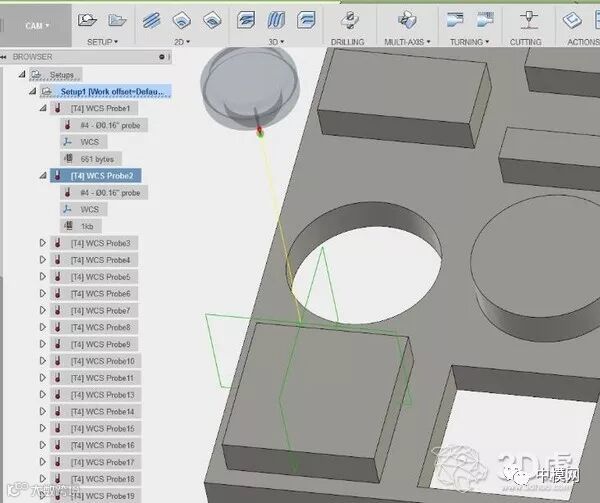This screenshot has height=503, width=600.
Task: Click probe icon beside WCS Probe13
Action: click(58, 394)
